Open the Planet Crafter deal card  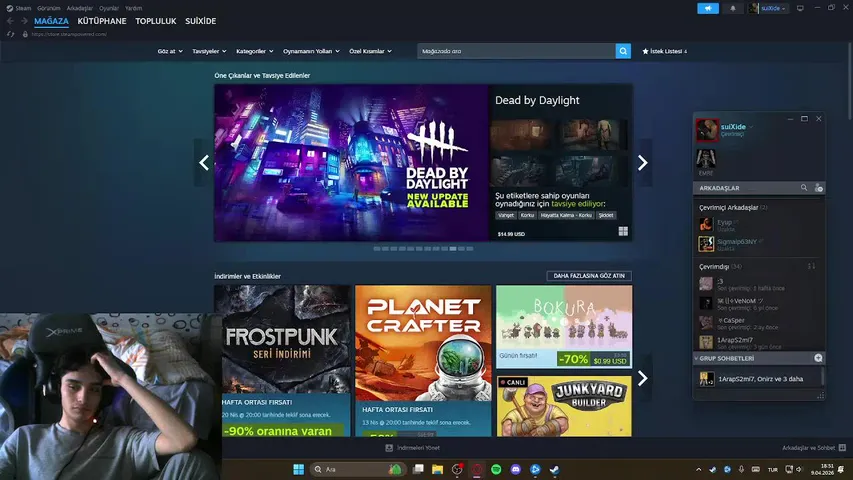click(423, 360)
